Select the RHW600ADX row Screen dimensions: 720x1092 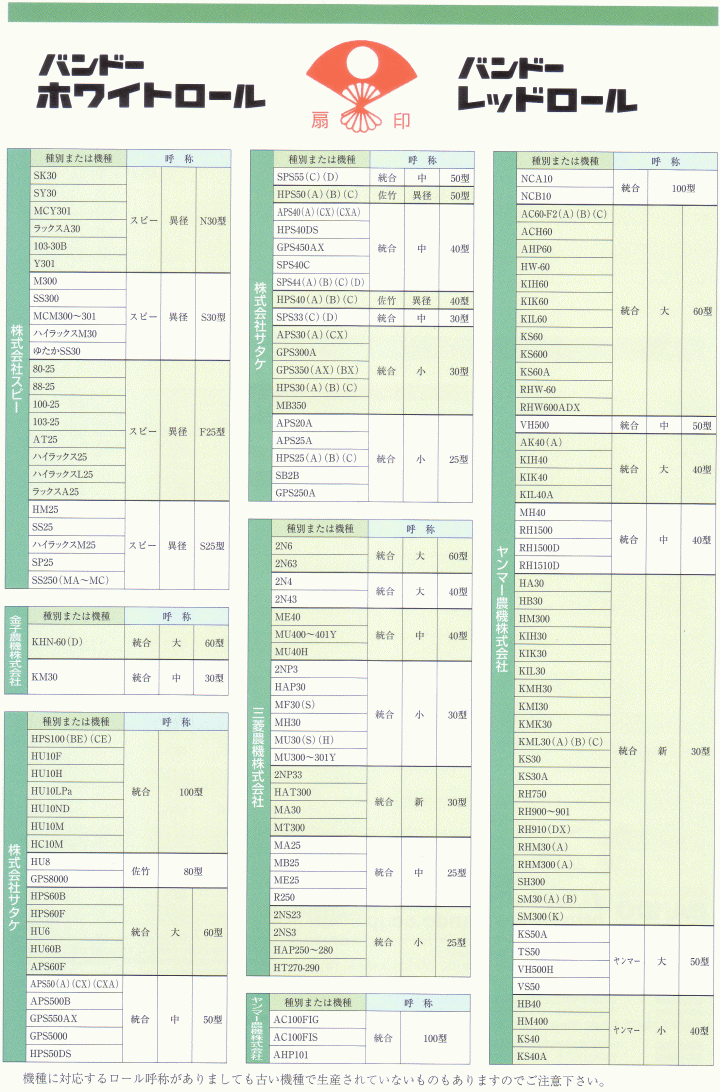coord(565,407)
